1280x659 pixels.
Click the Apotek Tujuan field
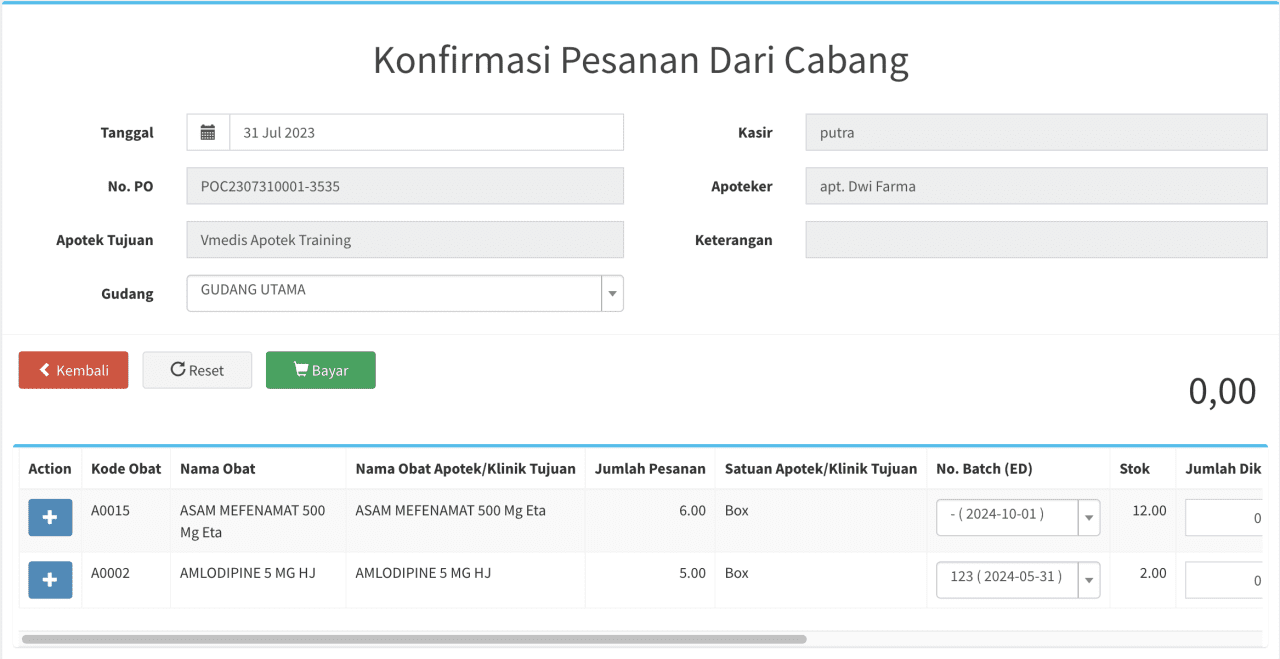point(405,240)
